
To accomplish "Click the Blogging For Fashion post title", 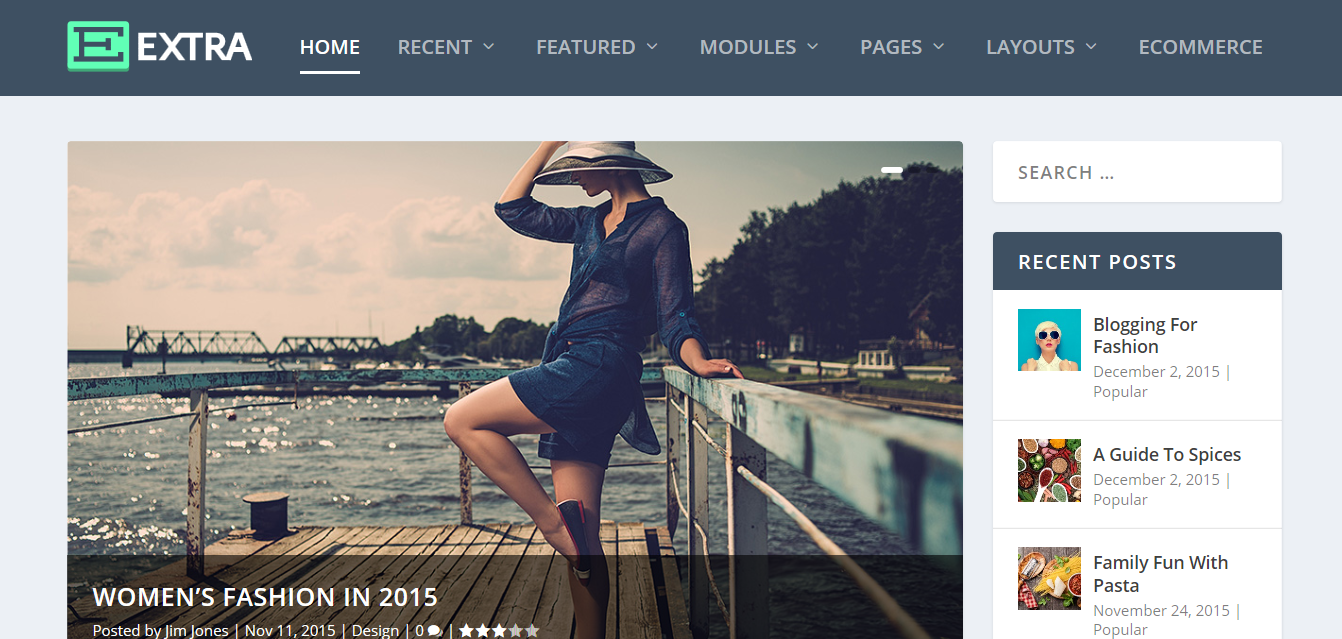I will tap(1144, 336).
